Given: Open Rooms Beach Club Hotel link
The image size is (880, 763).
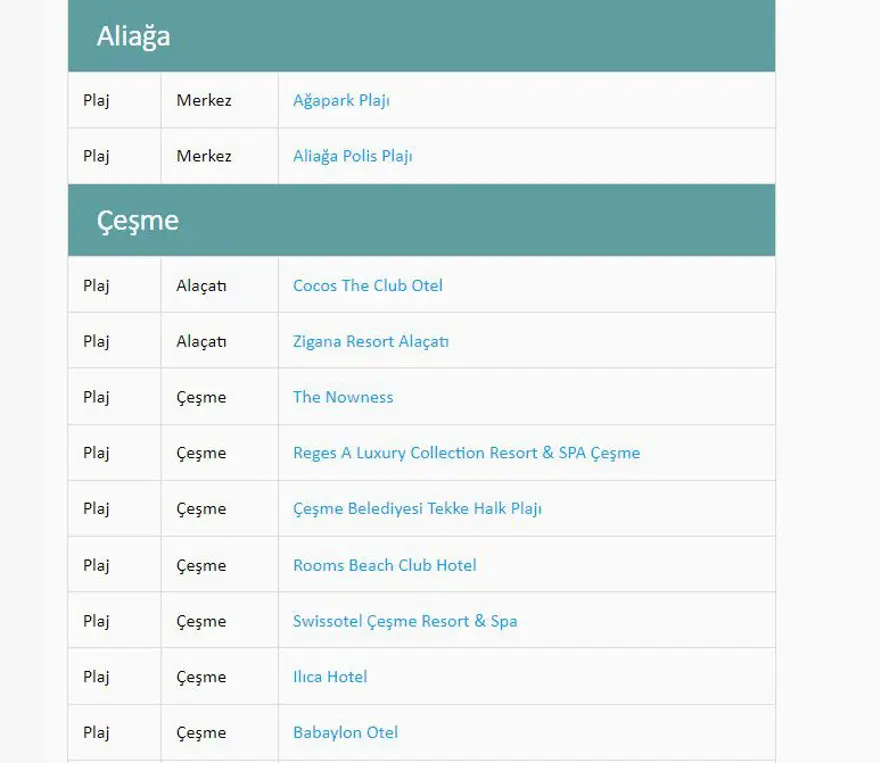Looking at the screenshot, I should (384, 565).
